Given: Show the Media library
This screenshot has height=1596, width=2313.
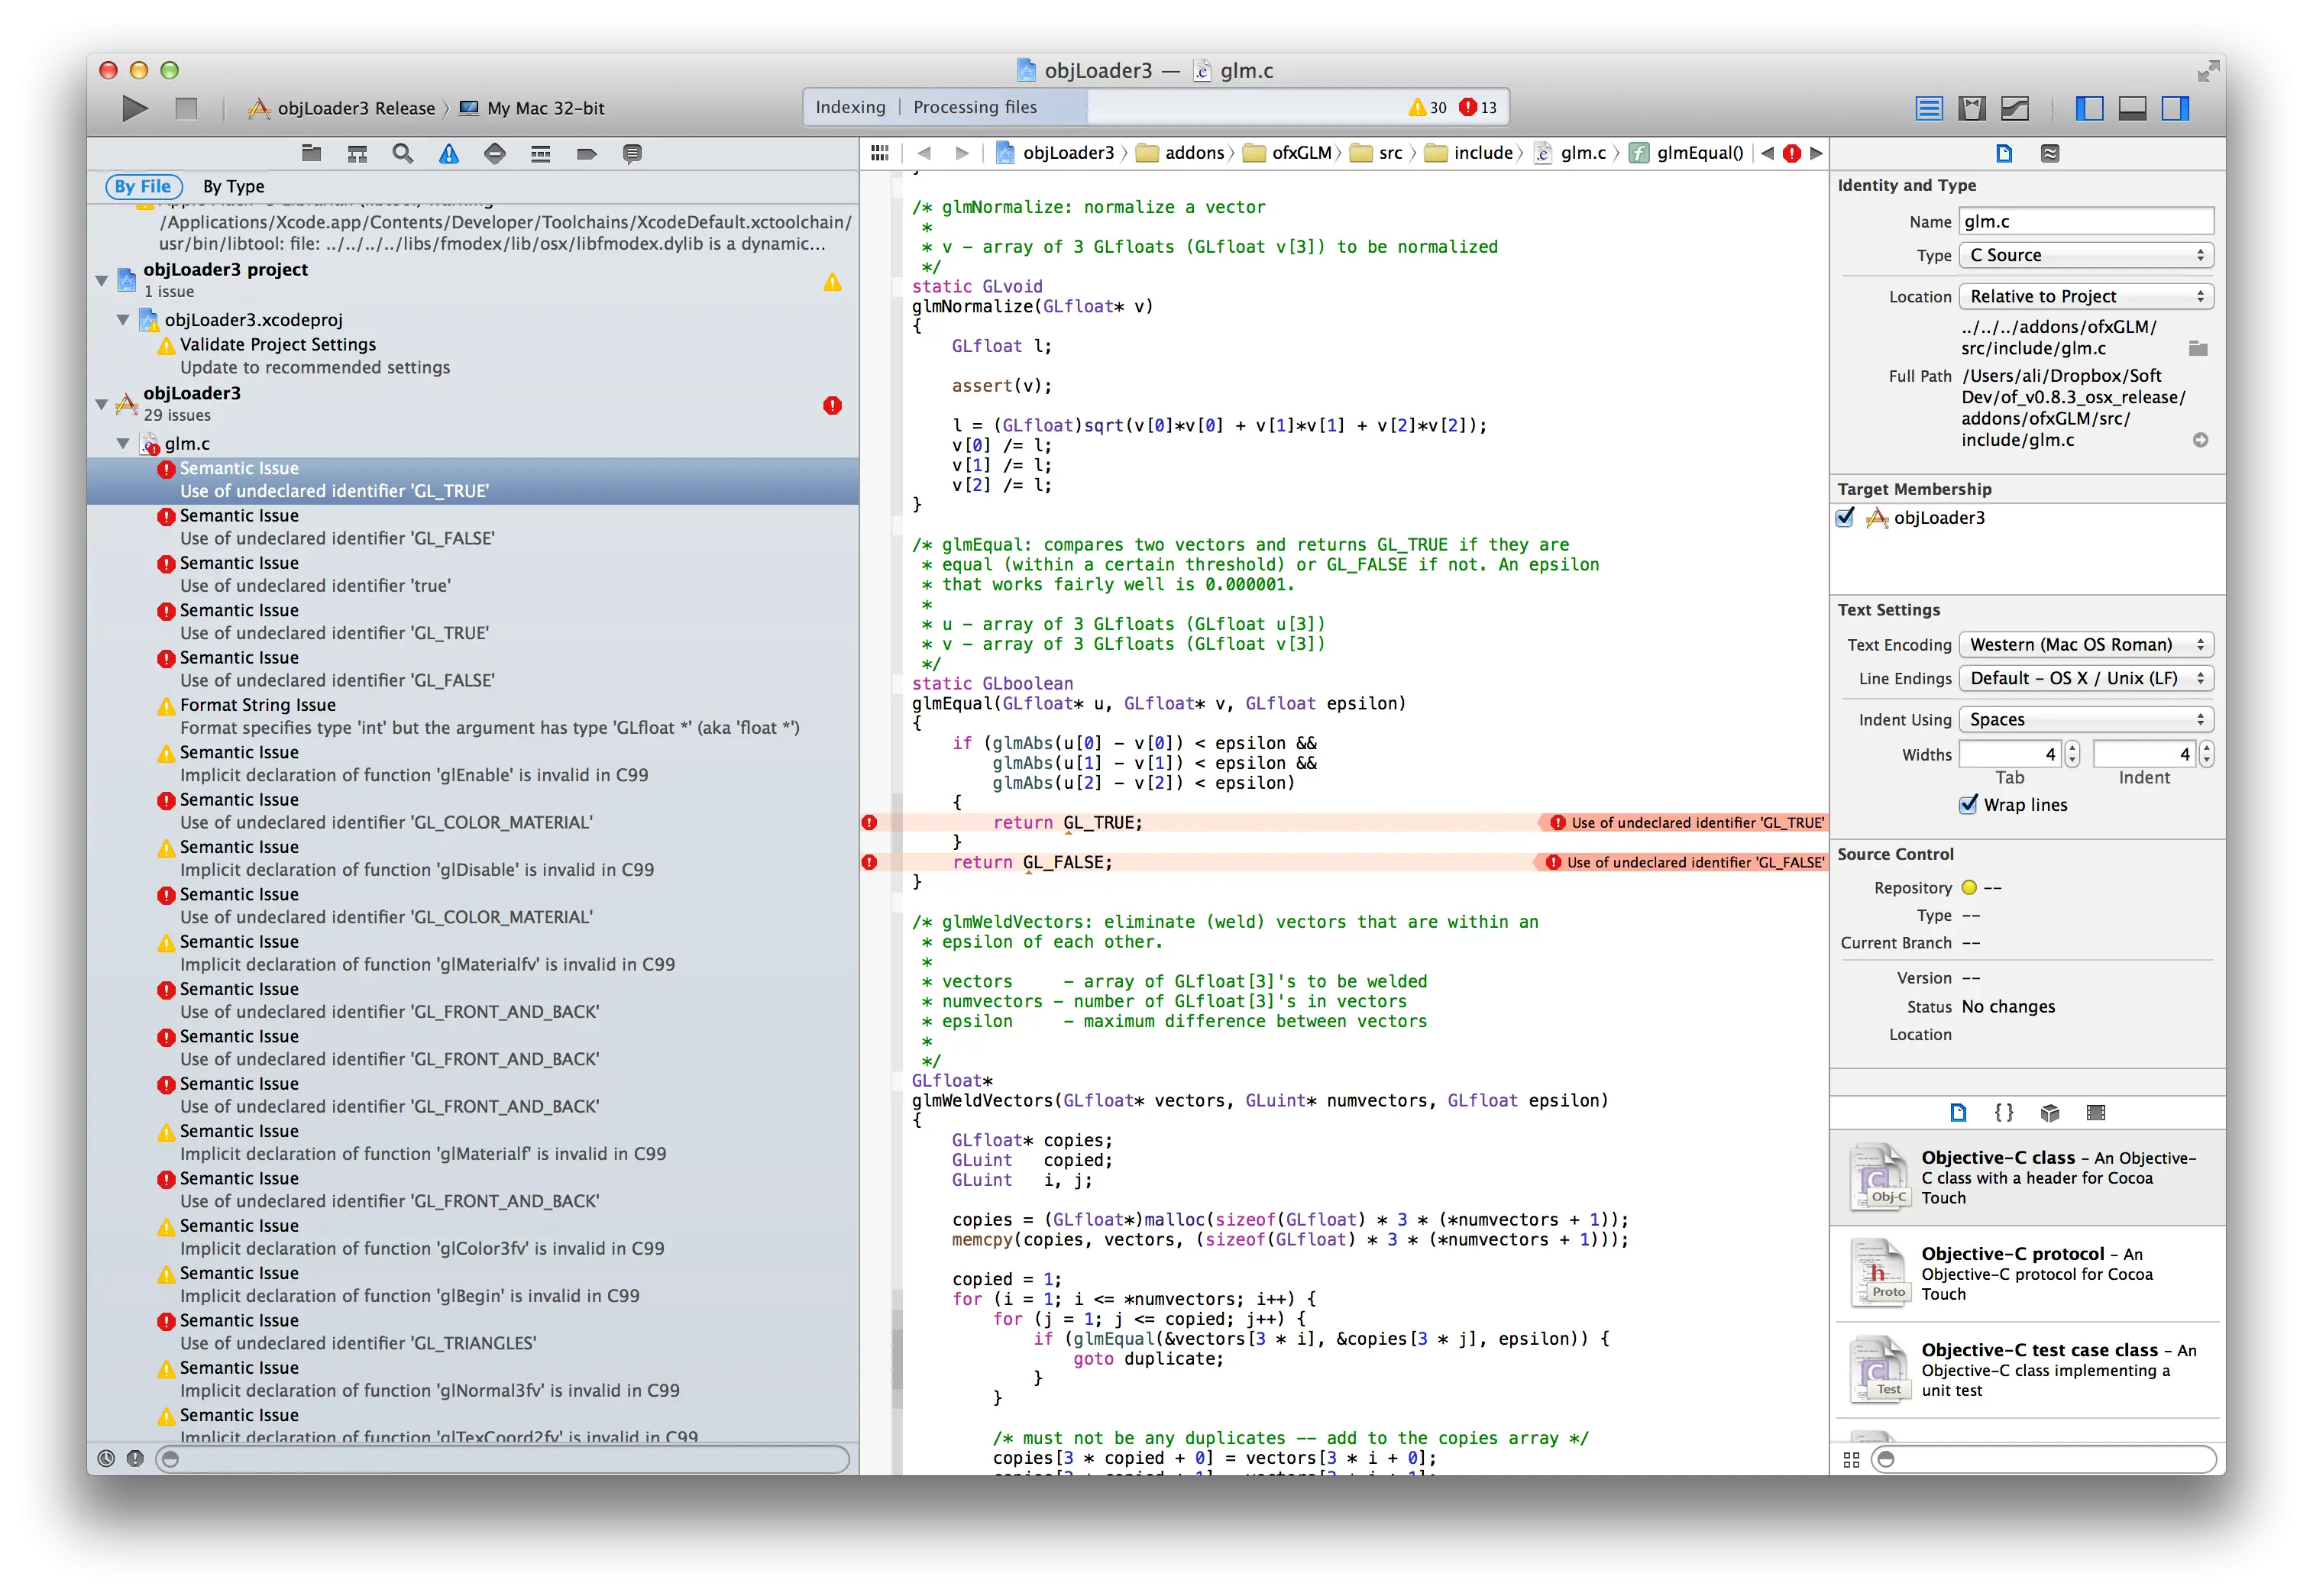Looking at the screenshot, I should coord(2096,1113).
